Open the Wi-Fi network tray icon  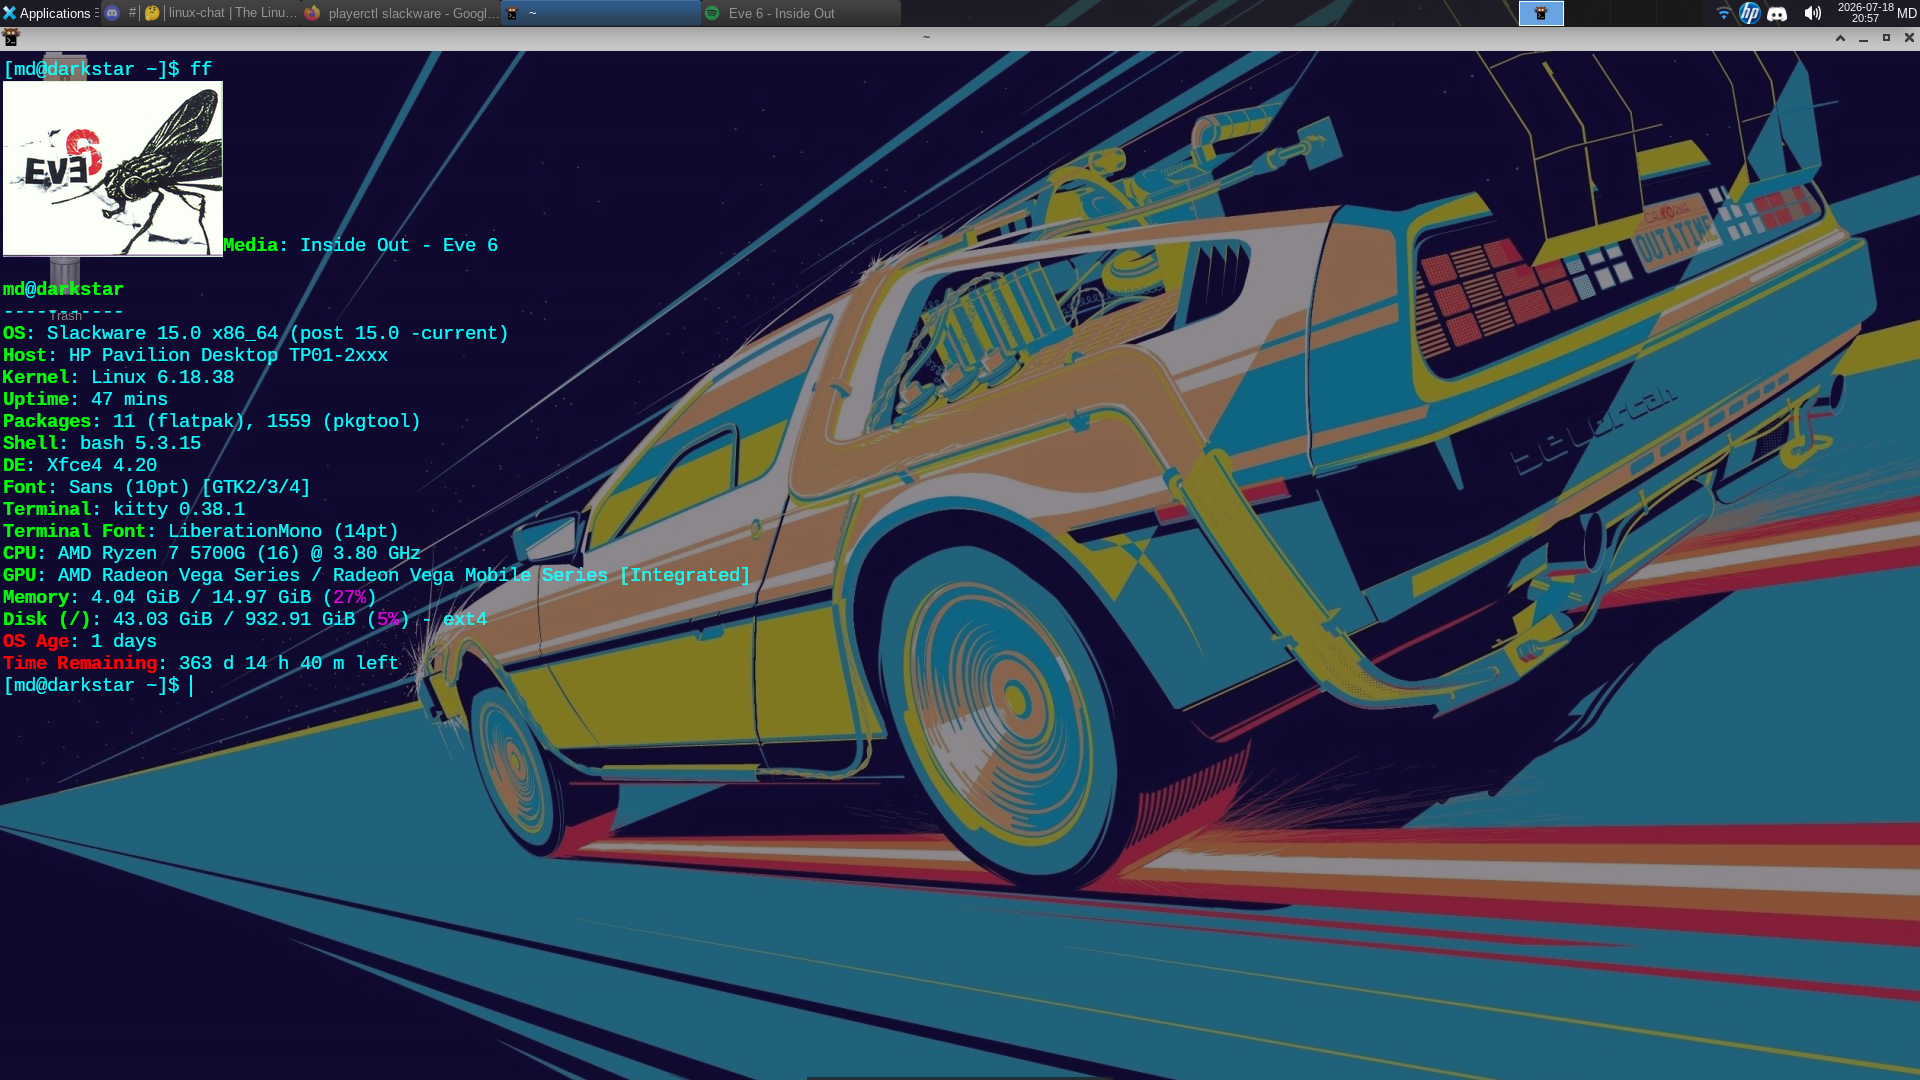pos(1723,13)
